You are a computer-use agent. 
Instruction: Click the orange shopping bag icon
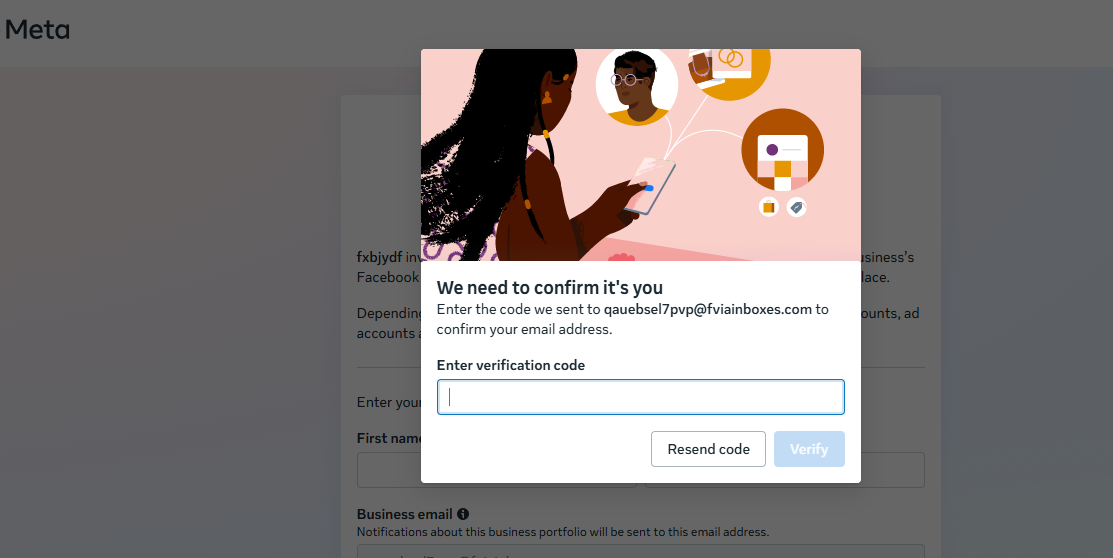[768, 207]
